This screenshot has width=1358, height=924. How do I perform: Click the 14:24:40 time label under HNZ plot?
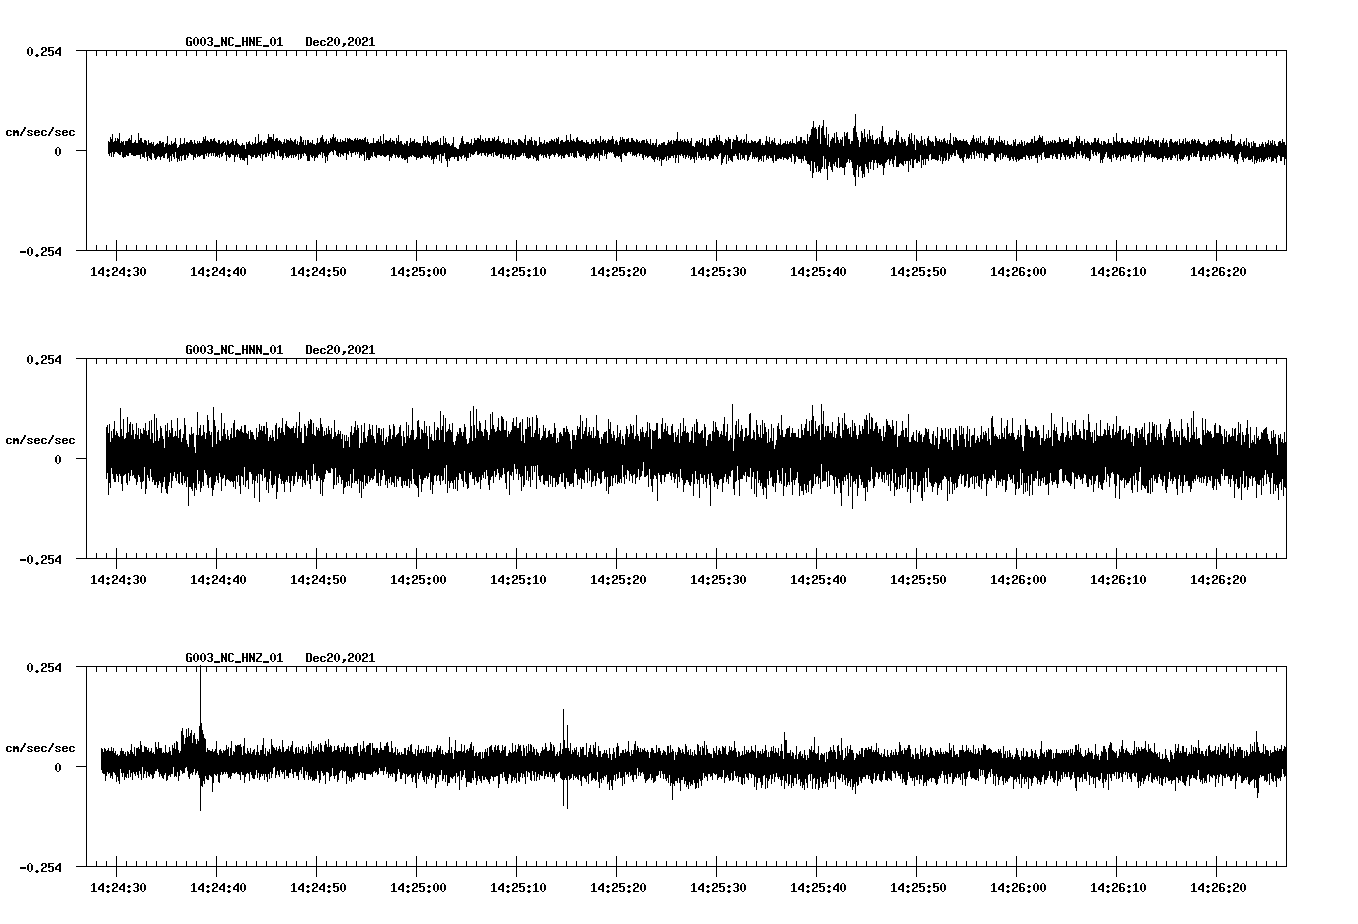tap(218, 887)
